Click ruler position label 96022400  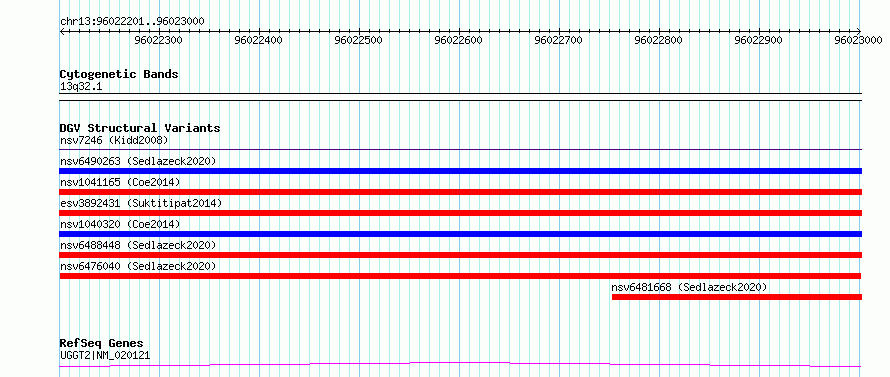coord(258,40)
